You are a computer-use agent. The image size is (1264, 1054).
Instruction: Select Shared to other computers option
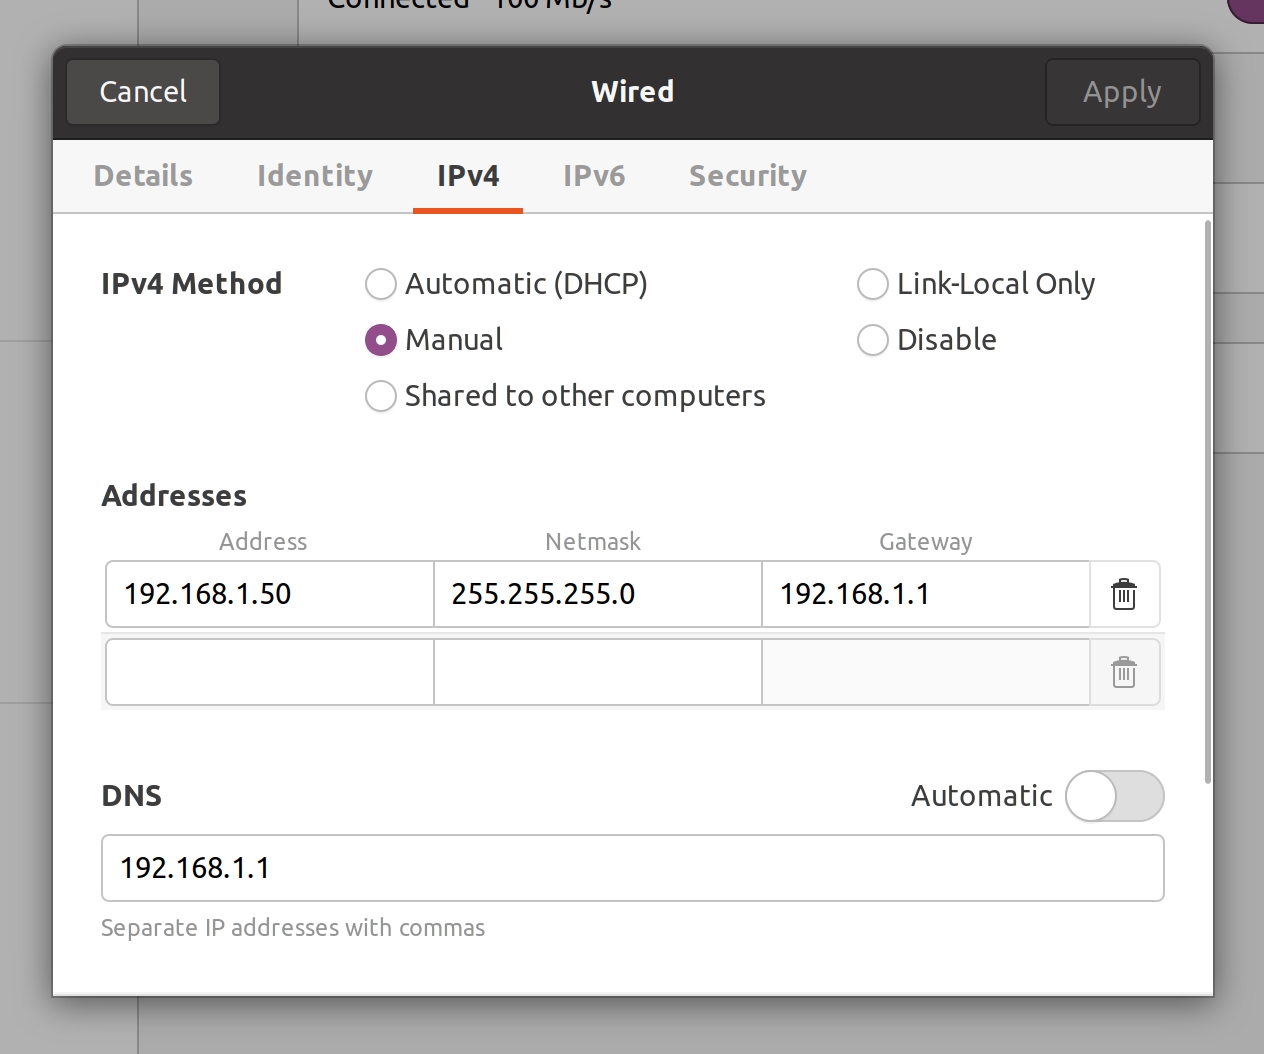381,396
